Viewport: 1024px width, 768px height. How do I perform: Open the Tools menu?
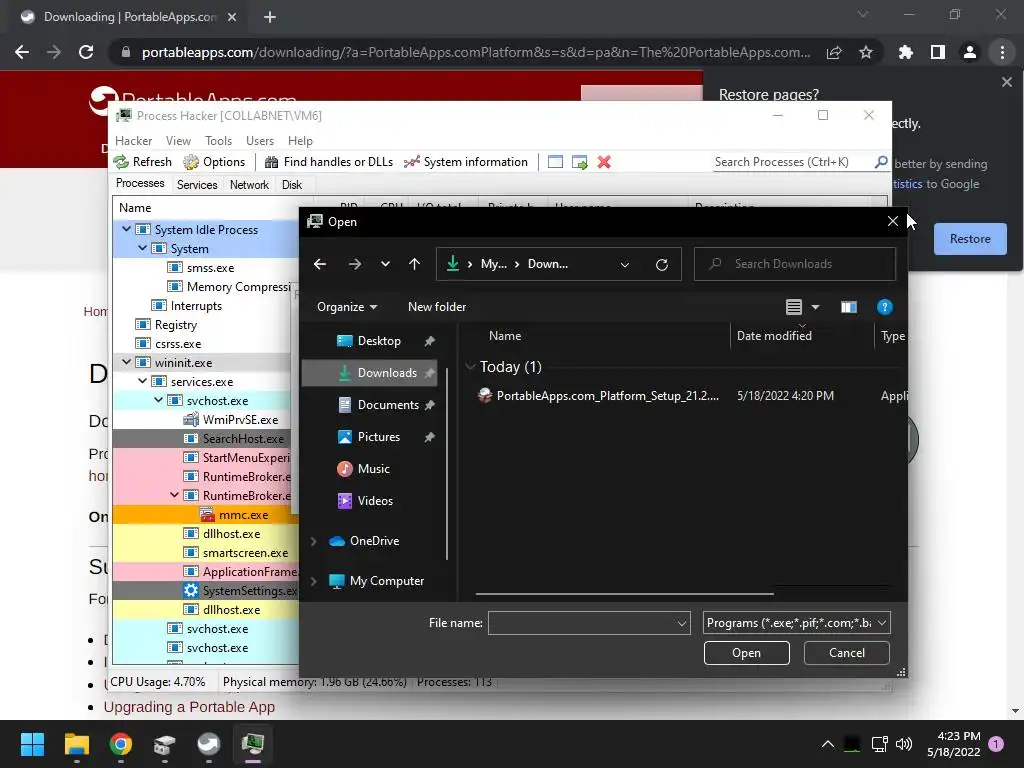coord(218,140)
